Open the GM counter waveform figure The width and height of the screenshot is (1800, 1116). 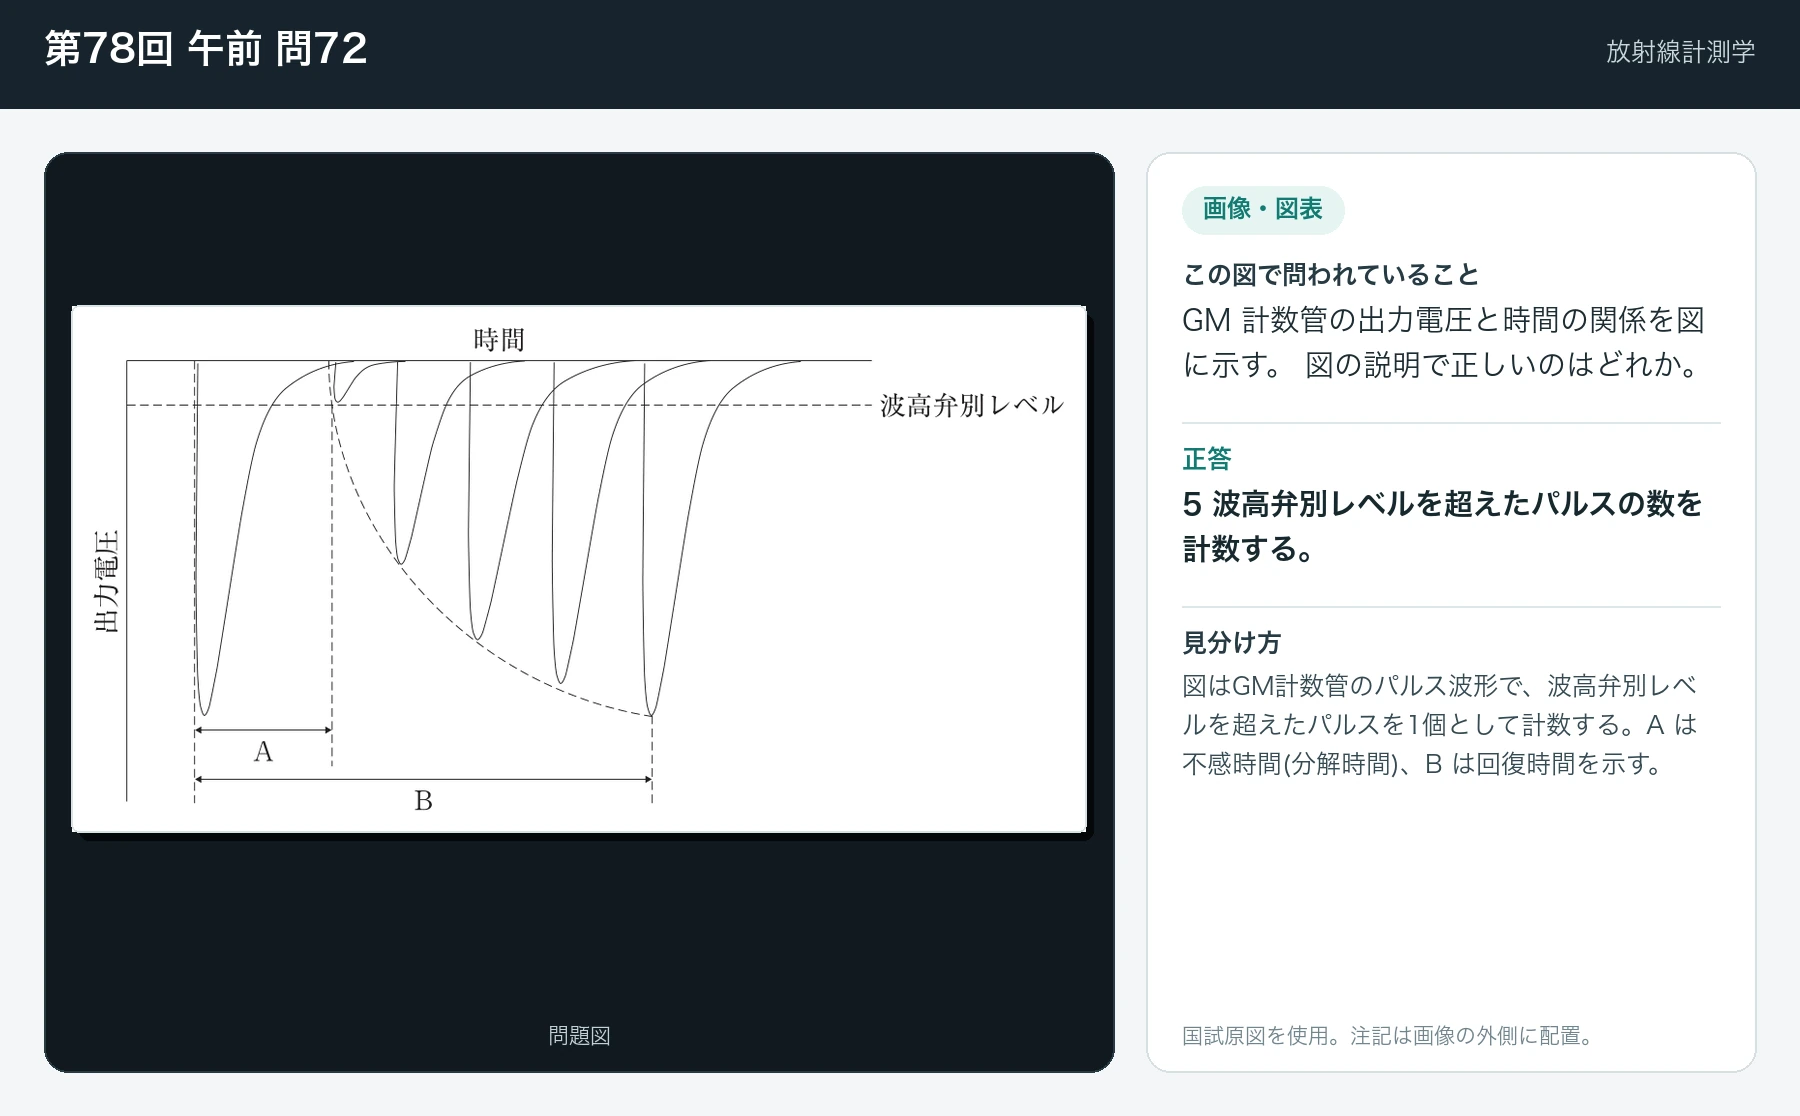point(579,569)
